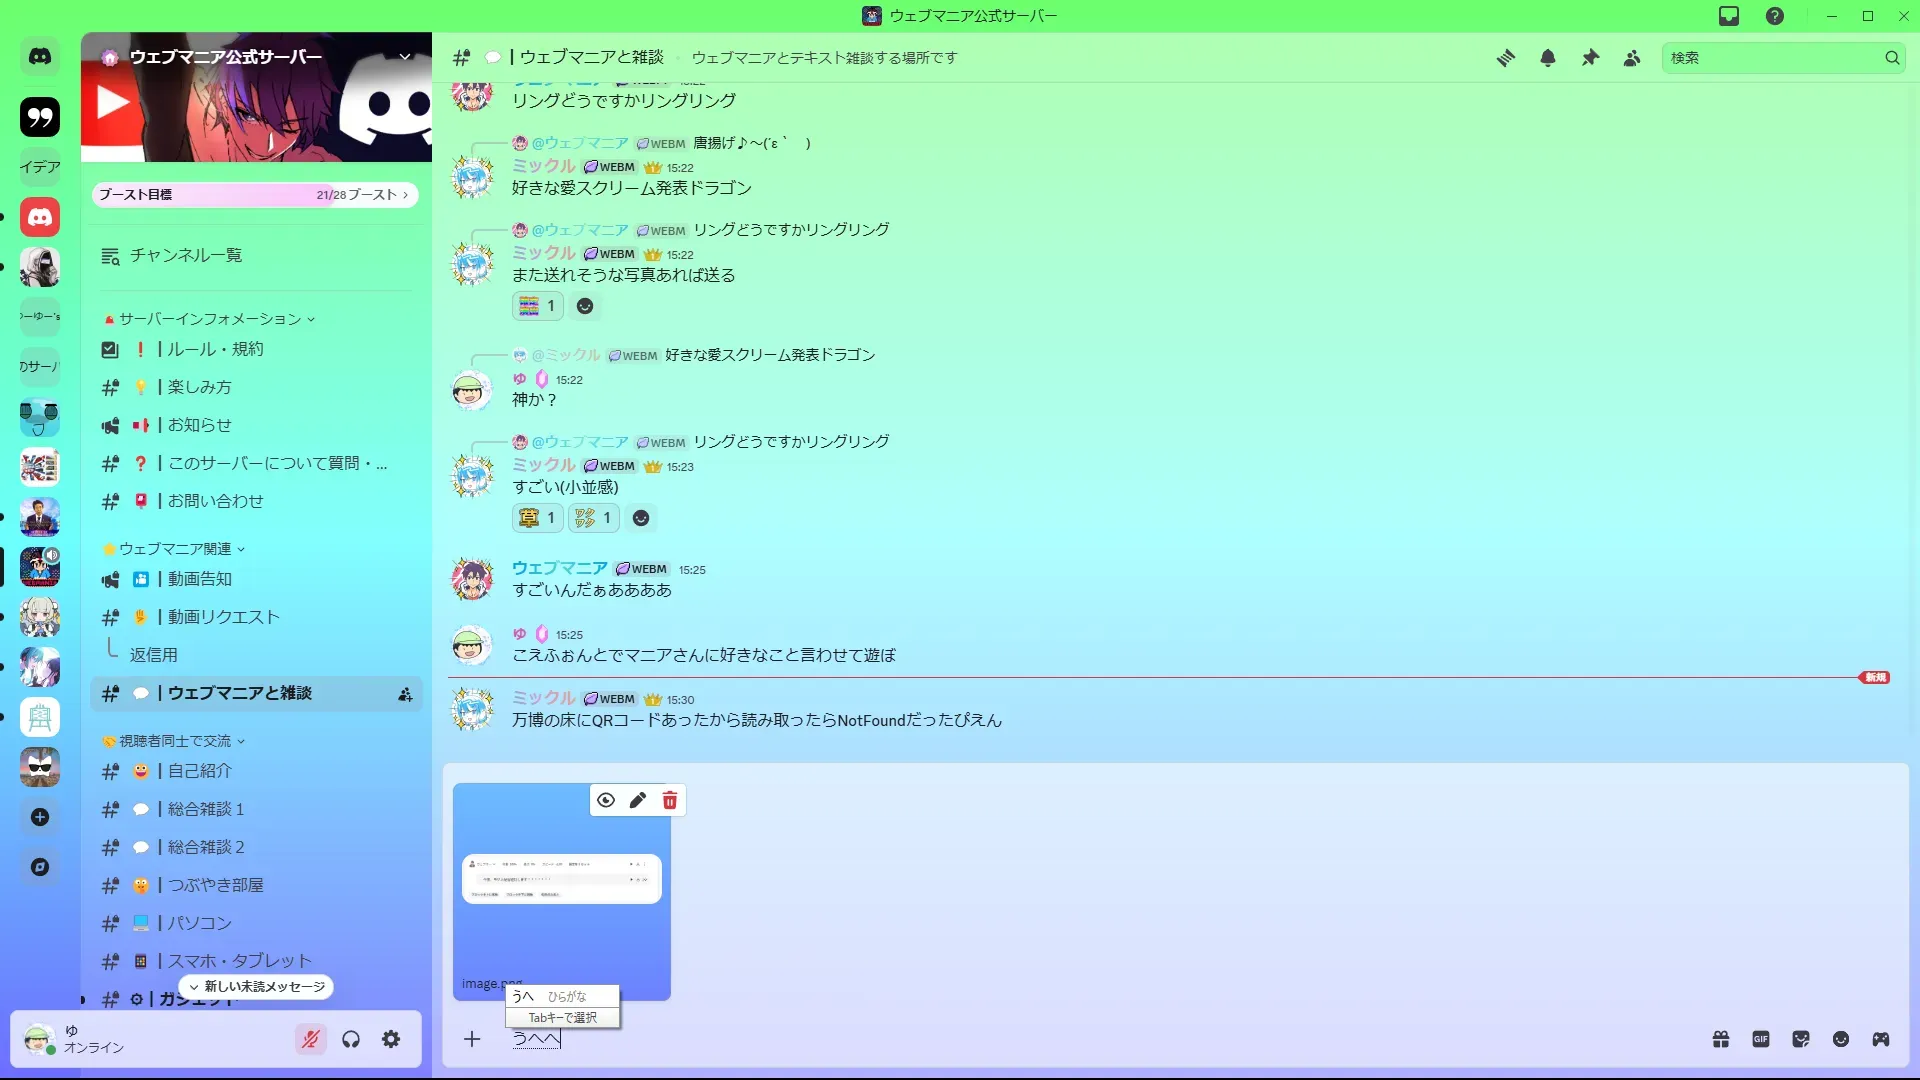Screen dimensions: 1920x1080
Task: Click the notification bell icon
Action: tap(1548, 58)
